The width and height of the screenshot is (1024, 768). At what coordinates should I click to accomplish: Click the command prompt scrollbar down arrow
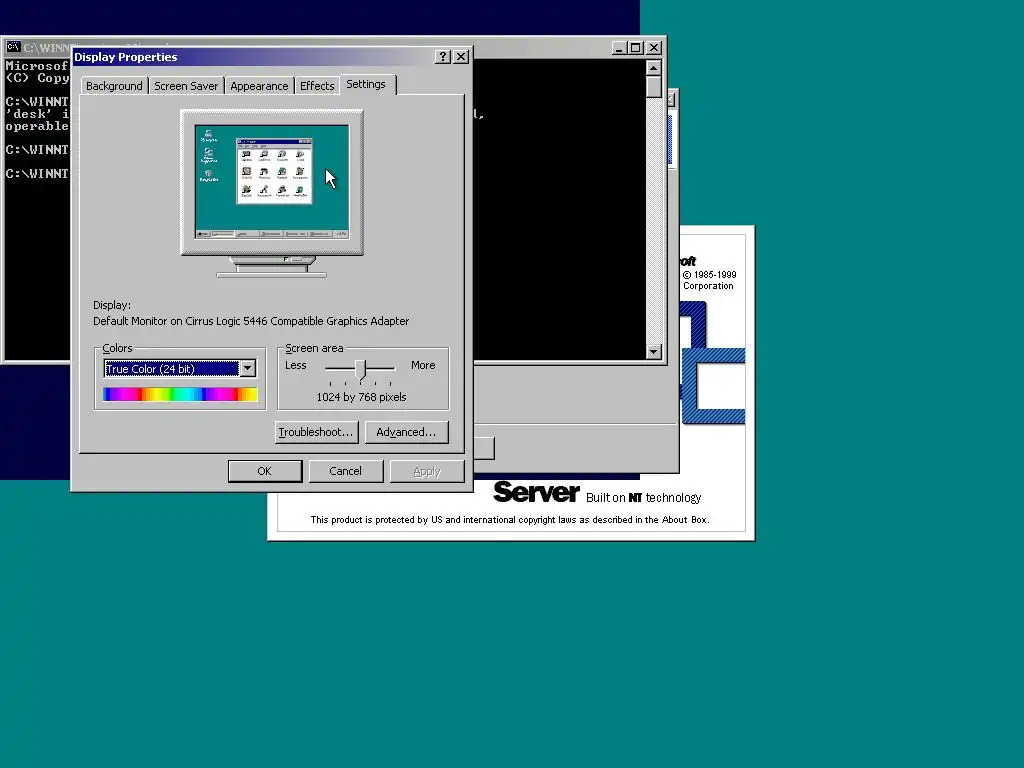pos(654,351)
